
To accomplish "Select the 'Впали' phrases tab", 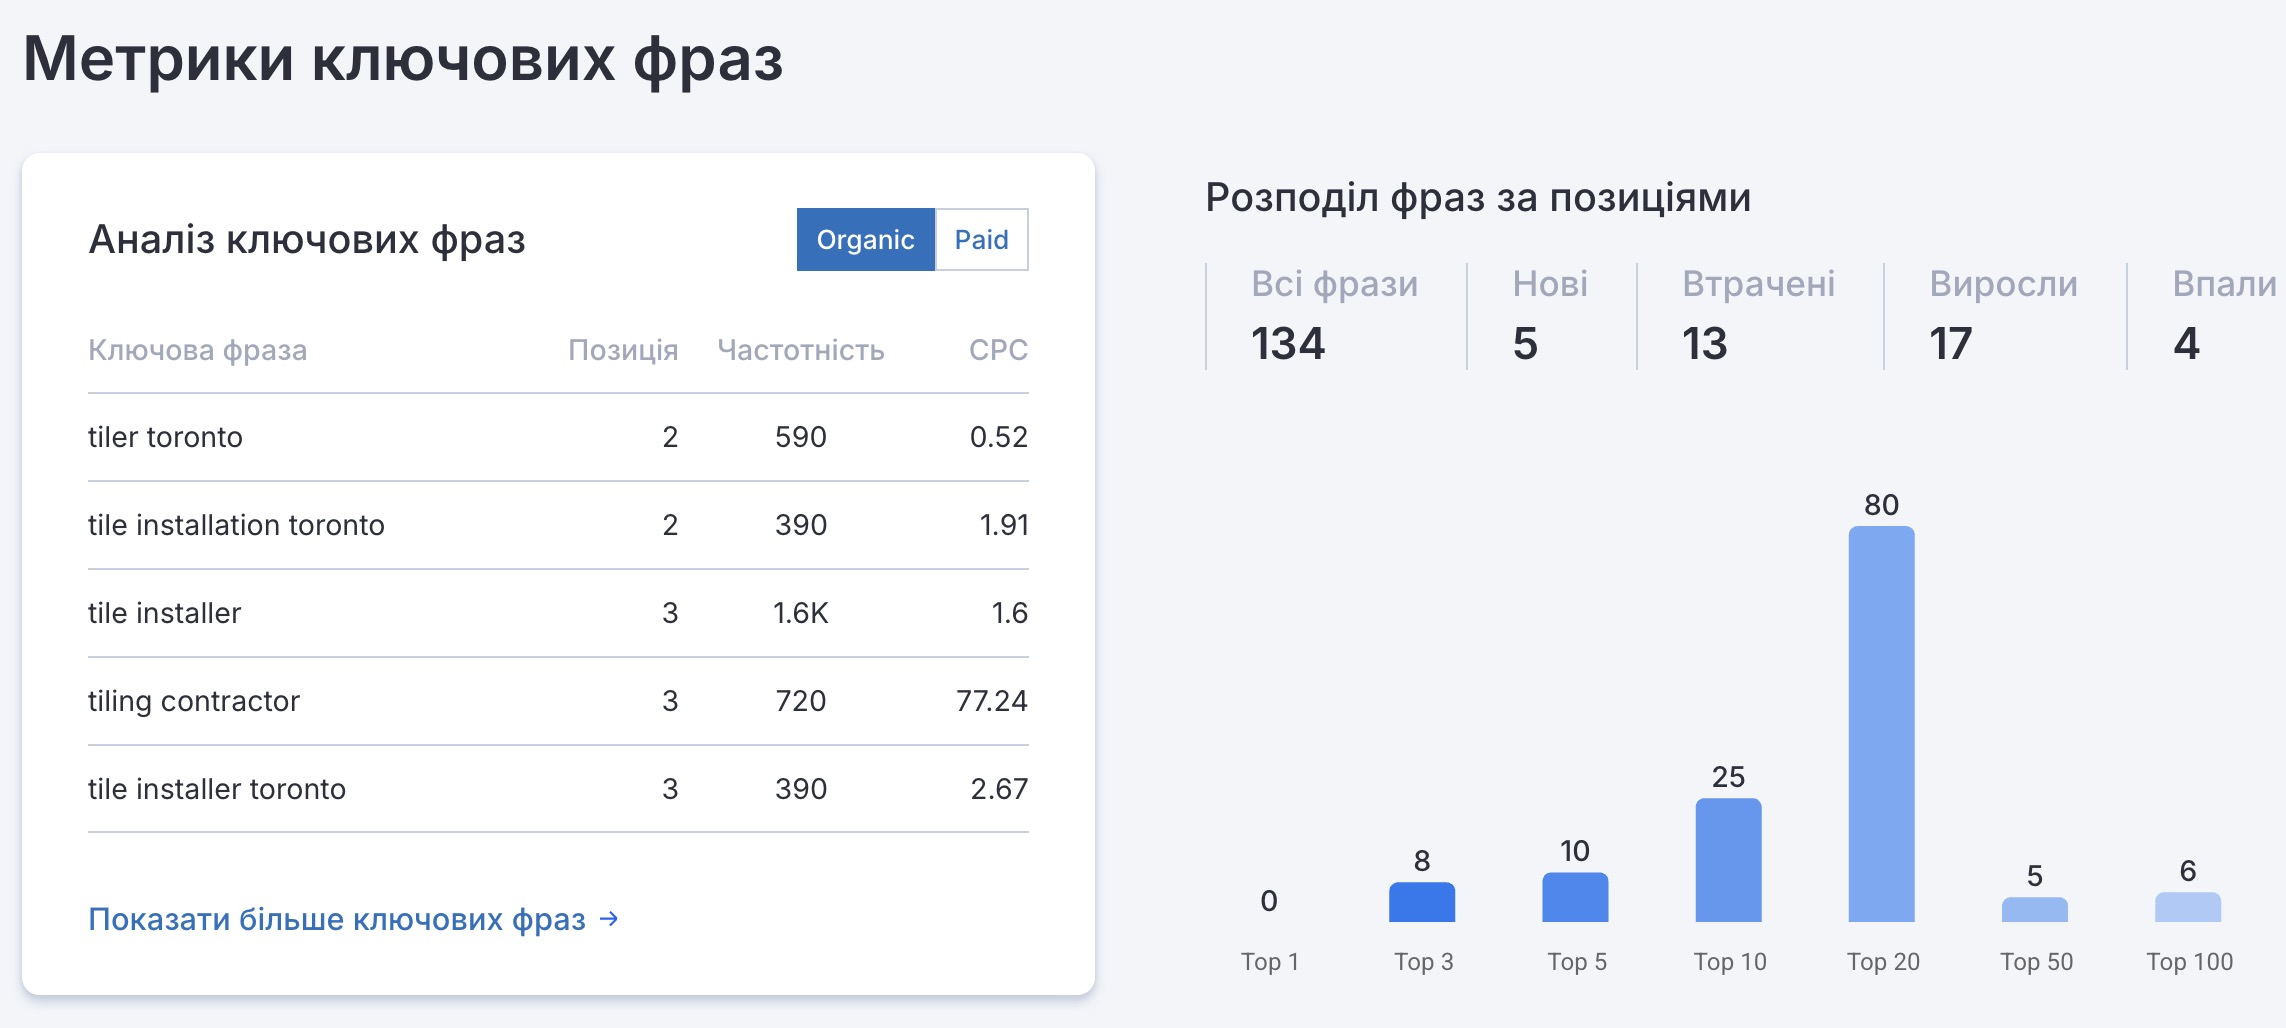I will click(x=2223, y=316).
